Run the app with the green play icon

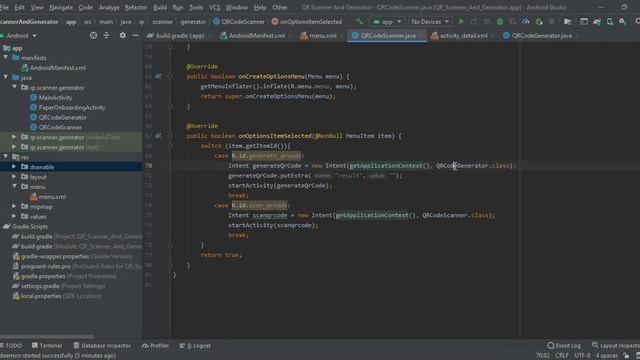(461, 22)
